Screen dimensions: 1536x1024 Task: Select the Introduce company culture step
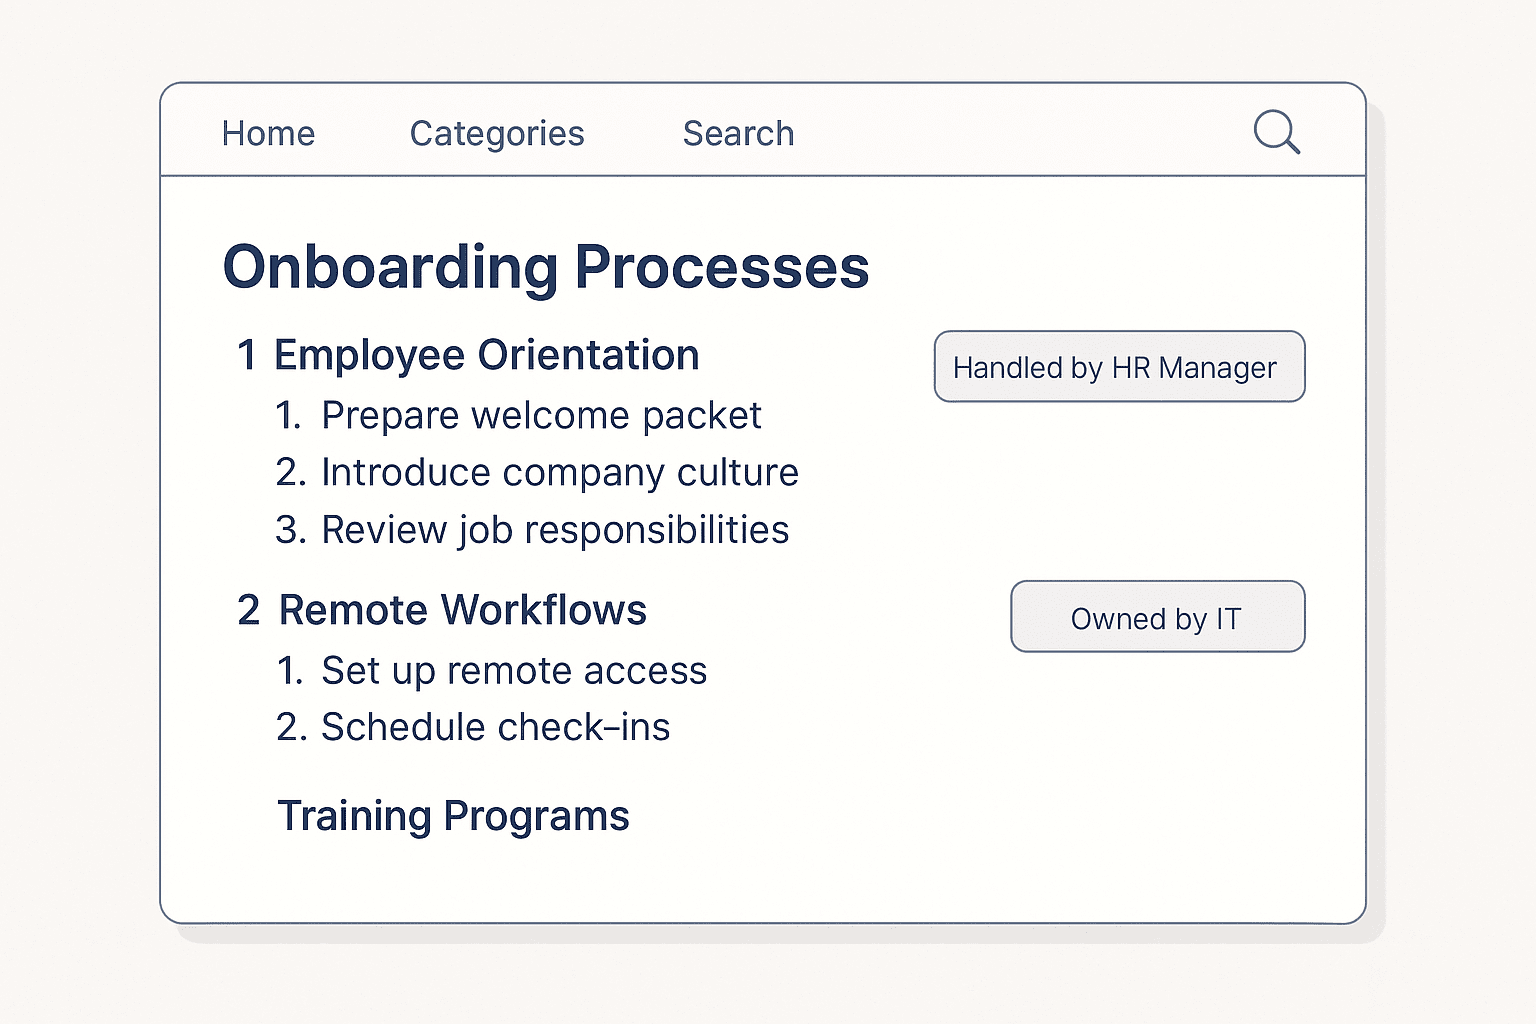point(560,473)
